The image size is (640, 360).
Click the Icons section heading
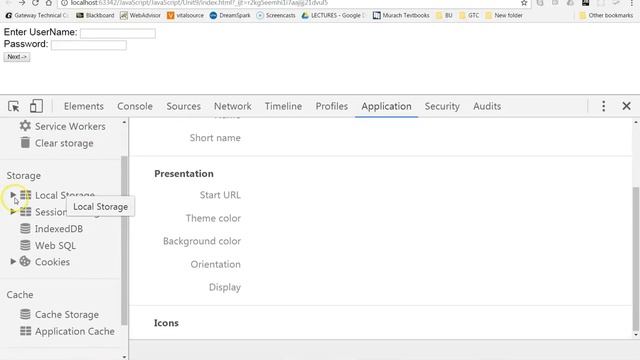166,323
